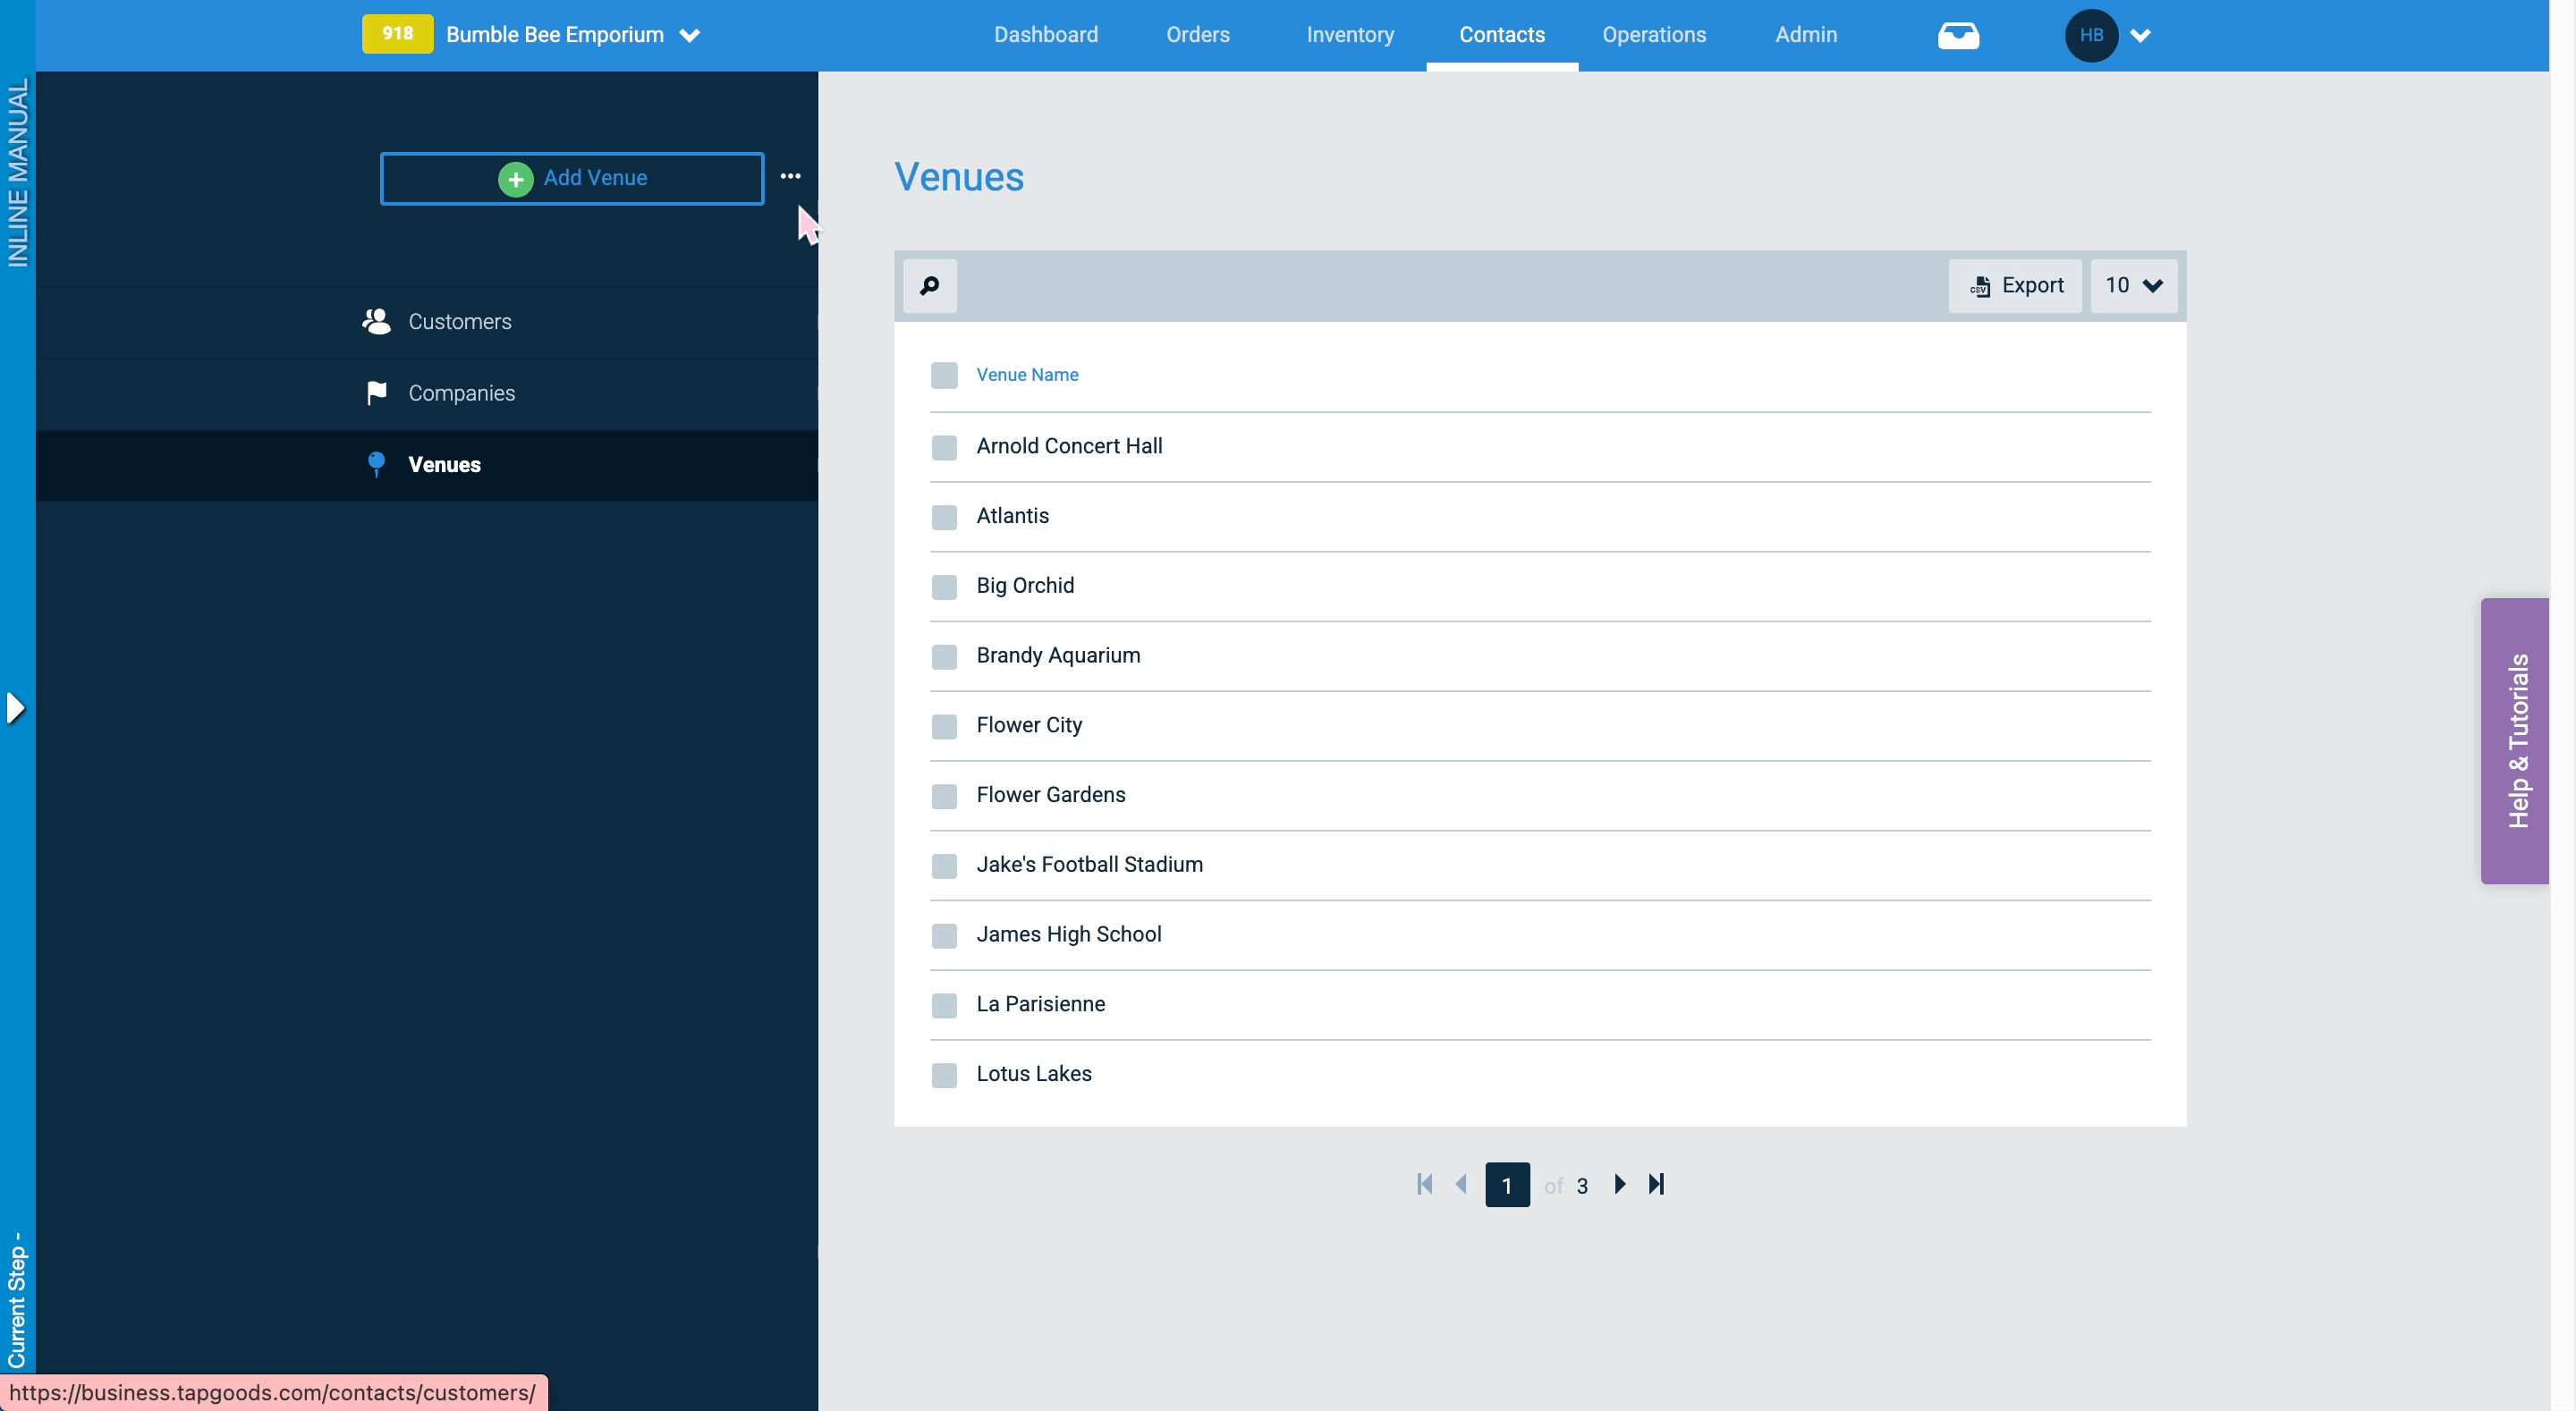The height and width of the screenshot is (1411, 2576).
Task: Go to first page arrow
Action: click(x=1425, y=1184)
